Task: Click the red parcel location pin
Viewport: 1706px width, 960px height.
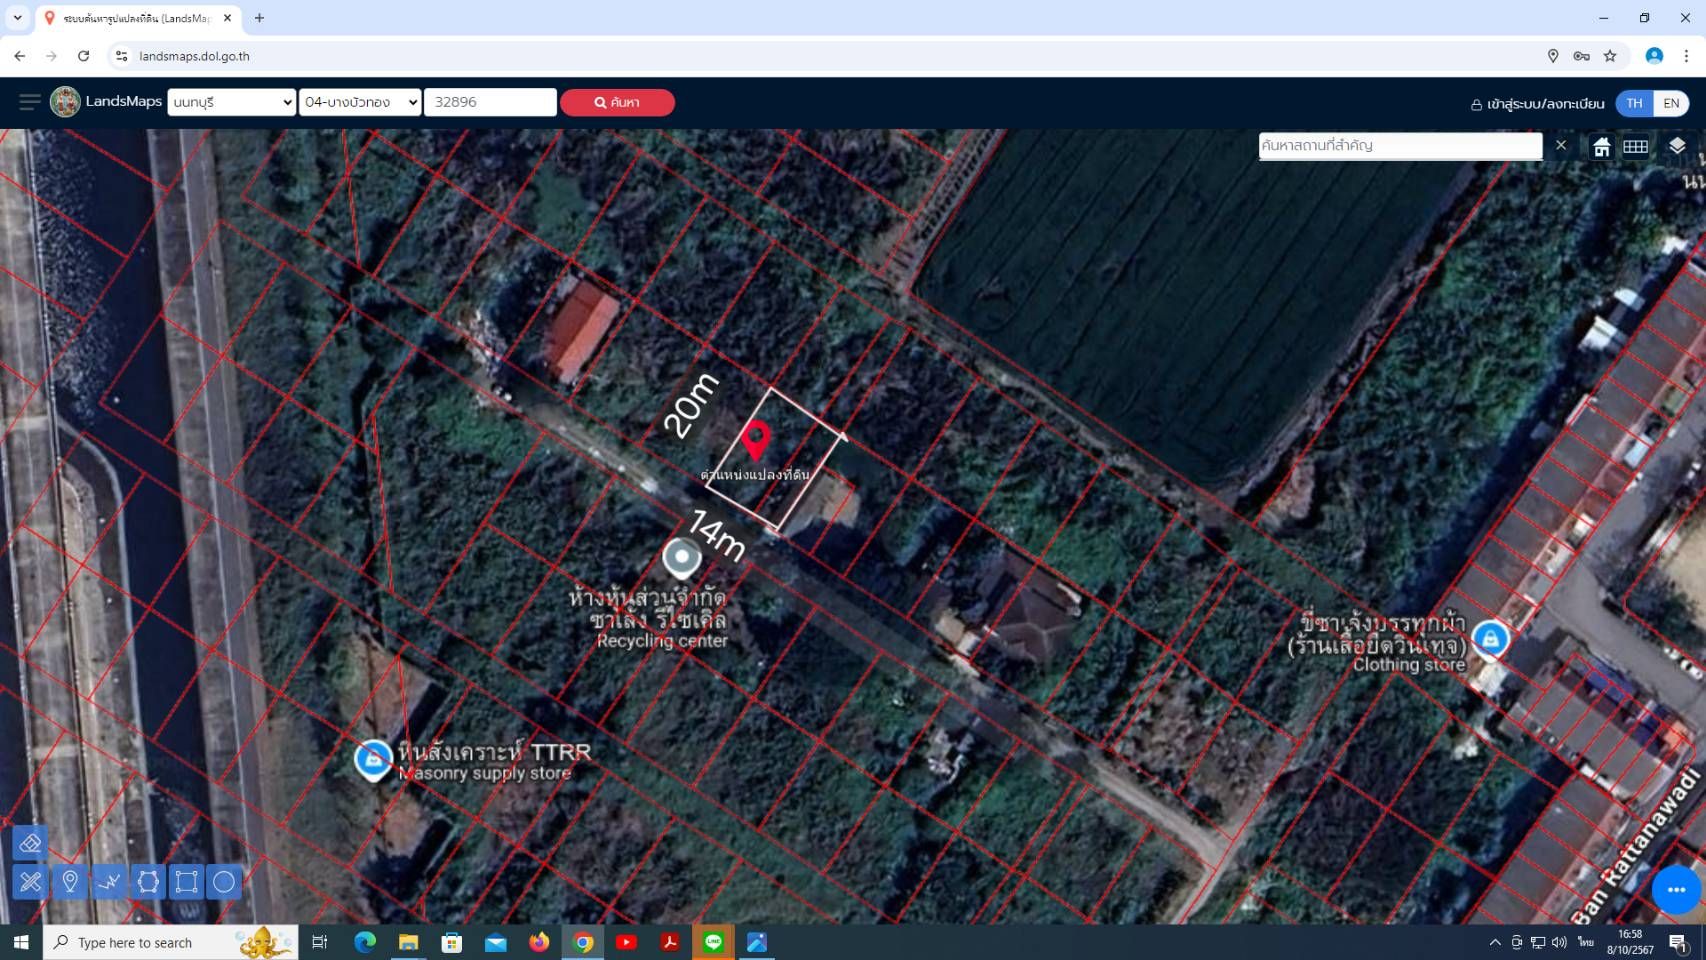Action: click(757, 441)
